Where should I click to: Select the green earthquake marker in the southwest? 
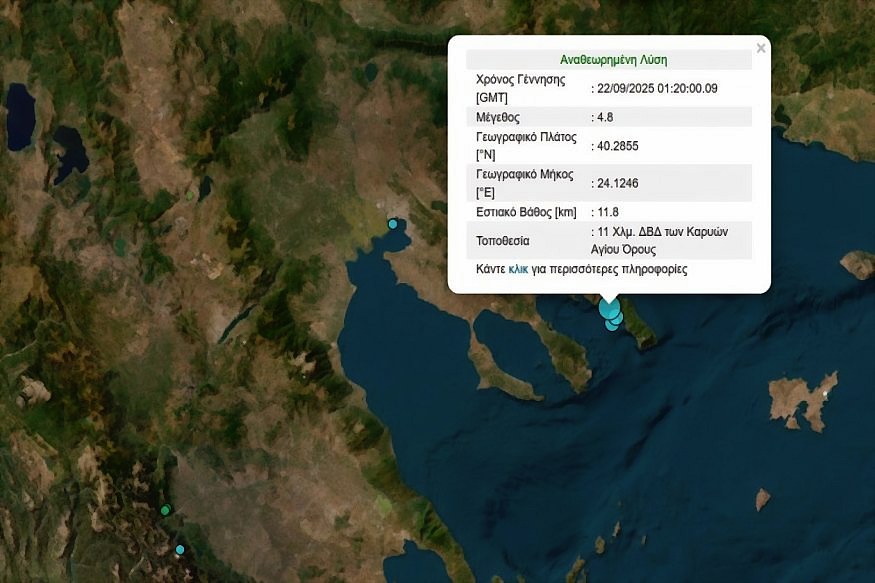tap(165, 510)
